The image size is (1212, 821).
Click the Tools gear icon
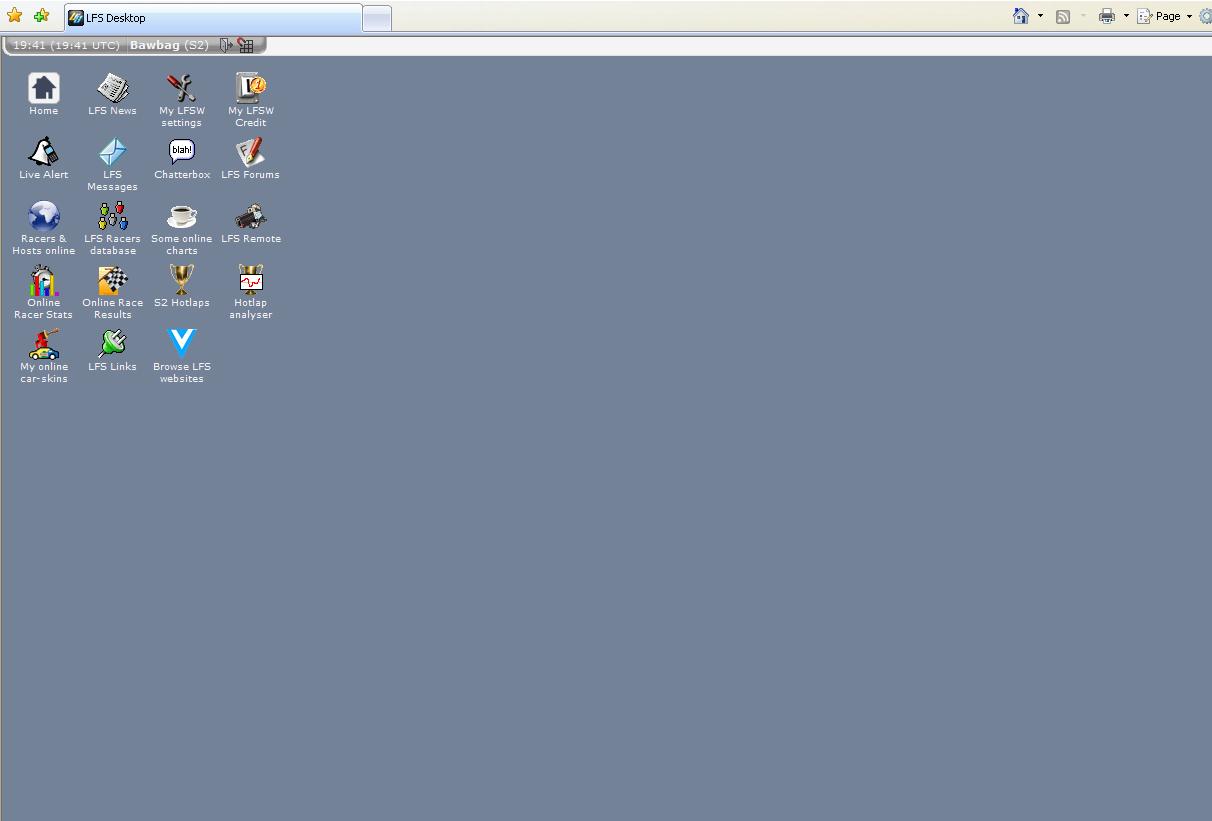tap(1205, 16)
